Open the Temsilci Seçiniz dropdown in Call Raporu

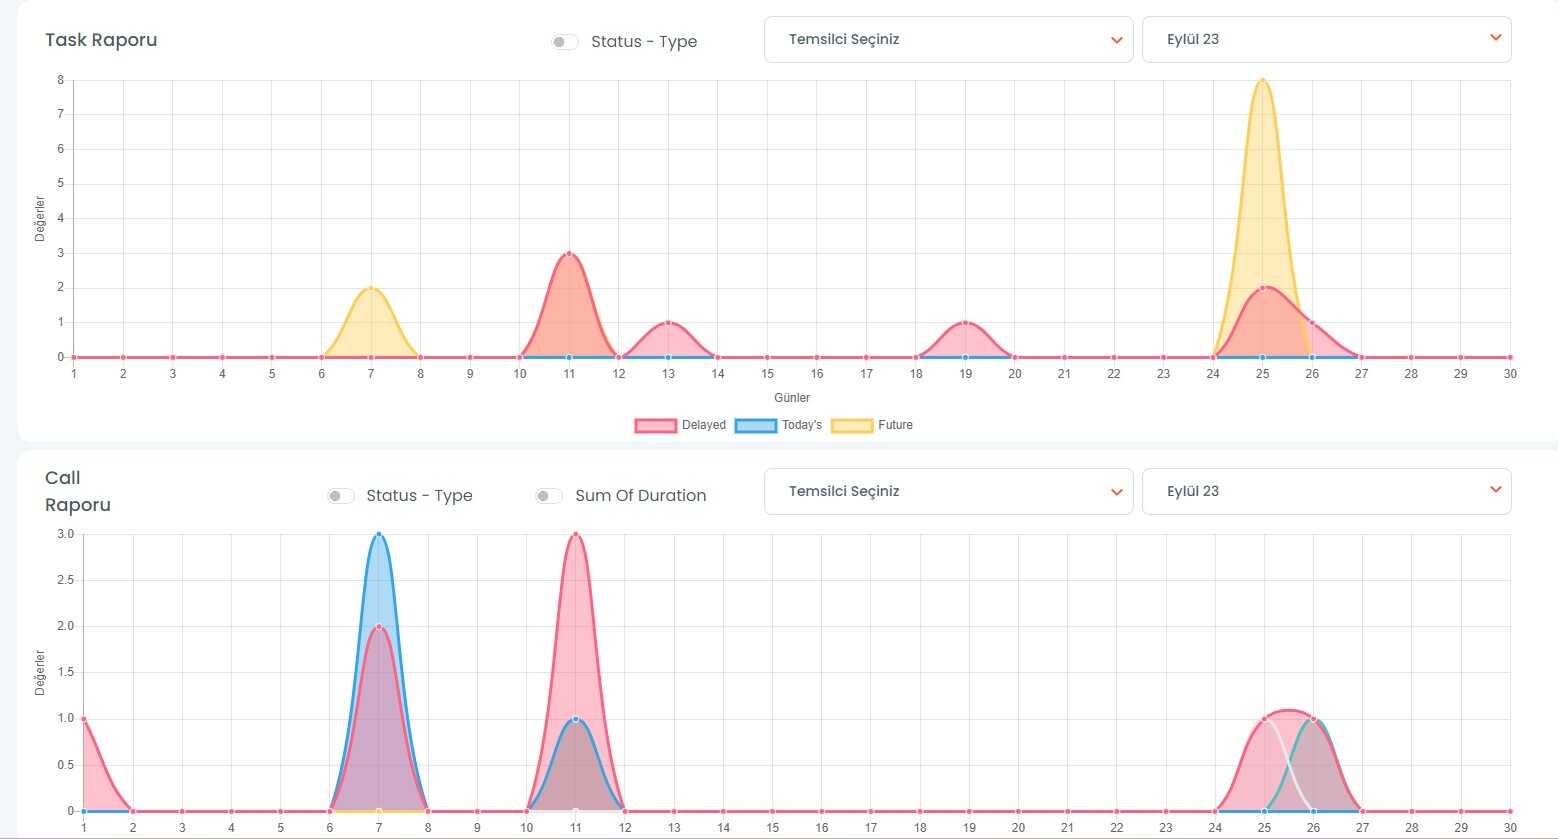point(947,491)
